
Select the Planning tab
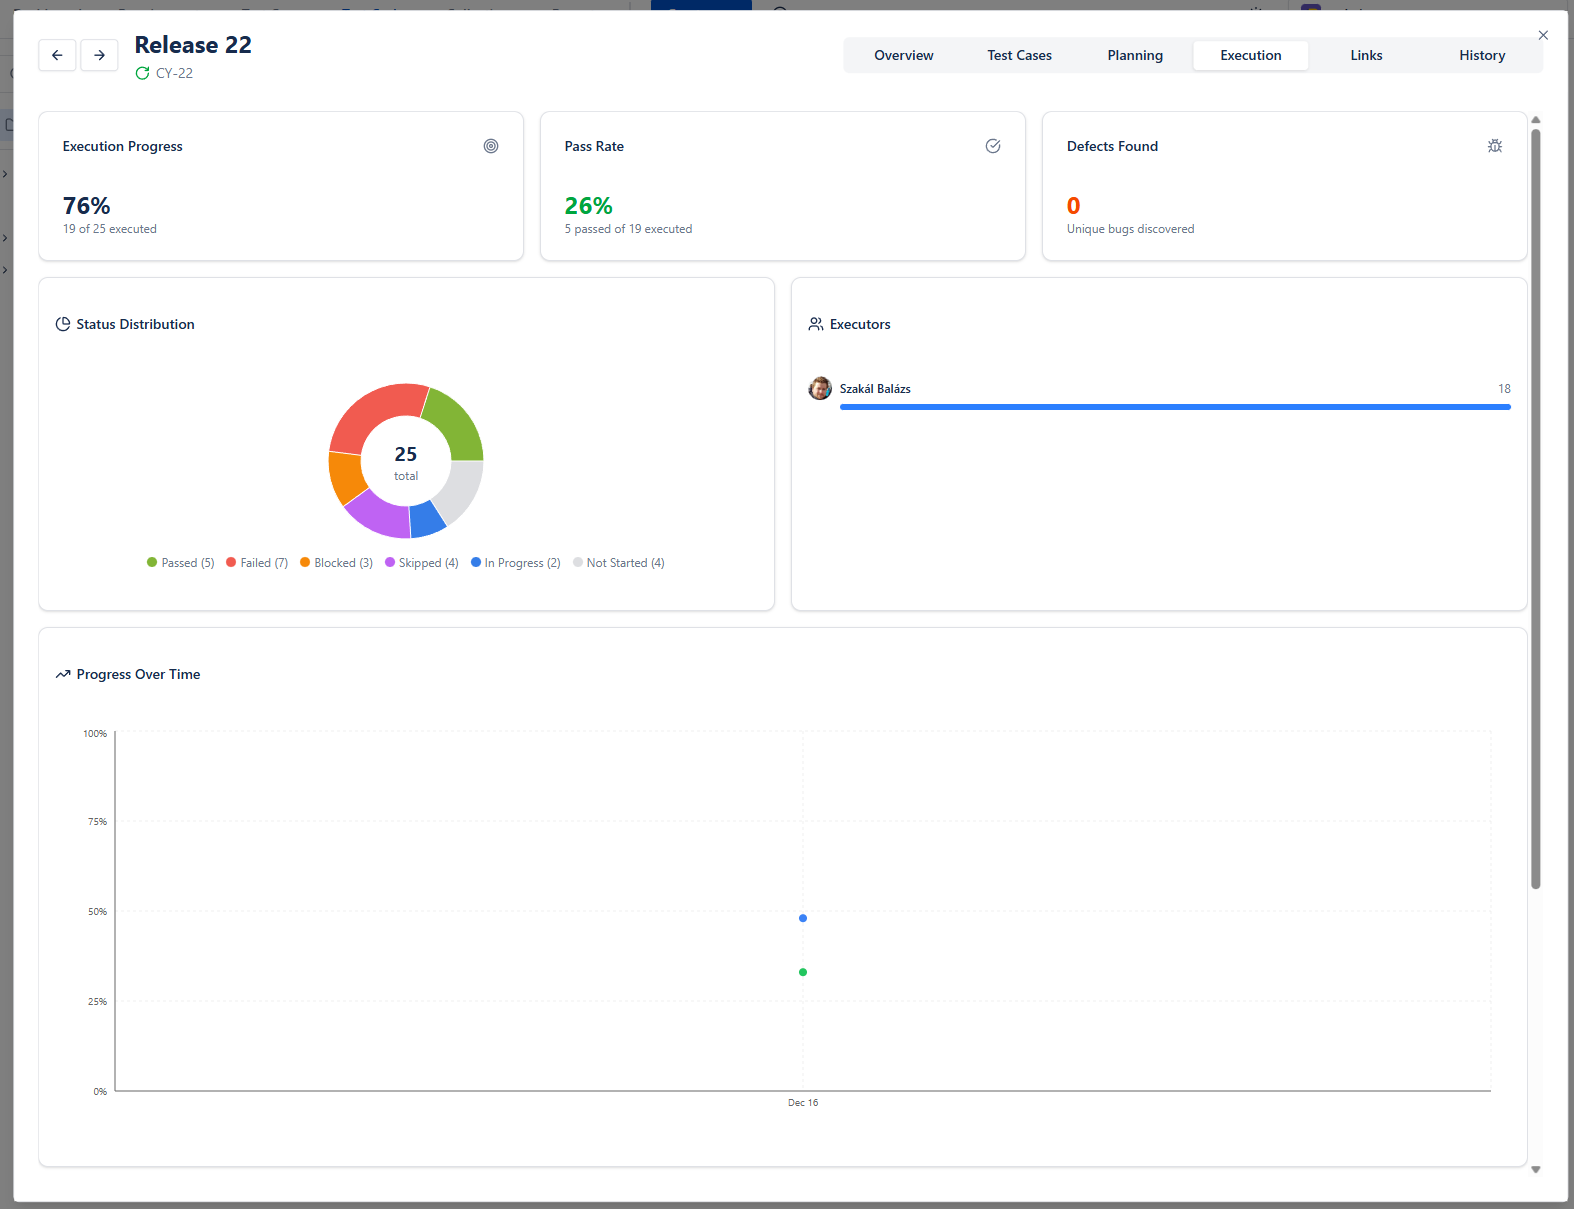1135,55
